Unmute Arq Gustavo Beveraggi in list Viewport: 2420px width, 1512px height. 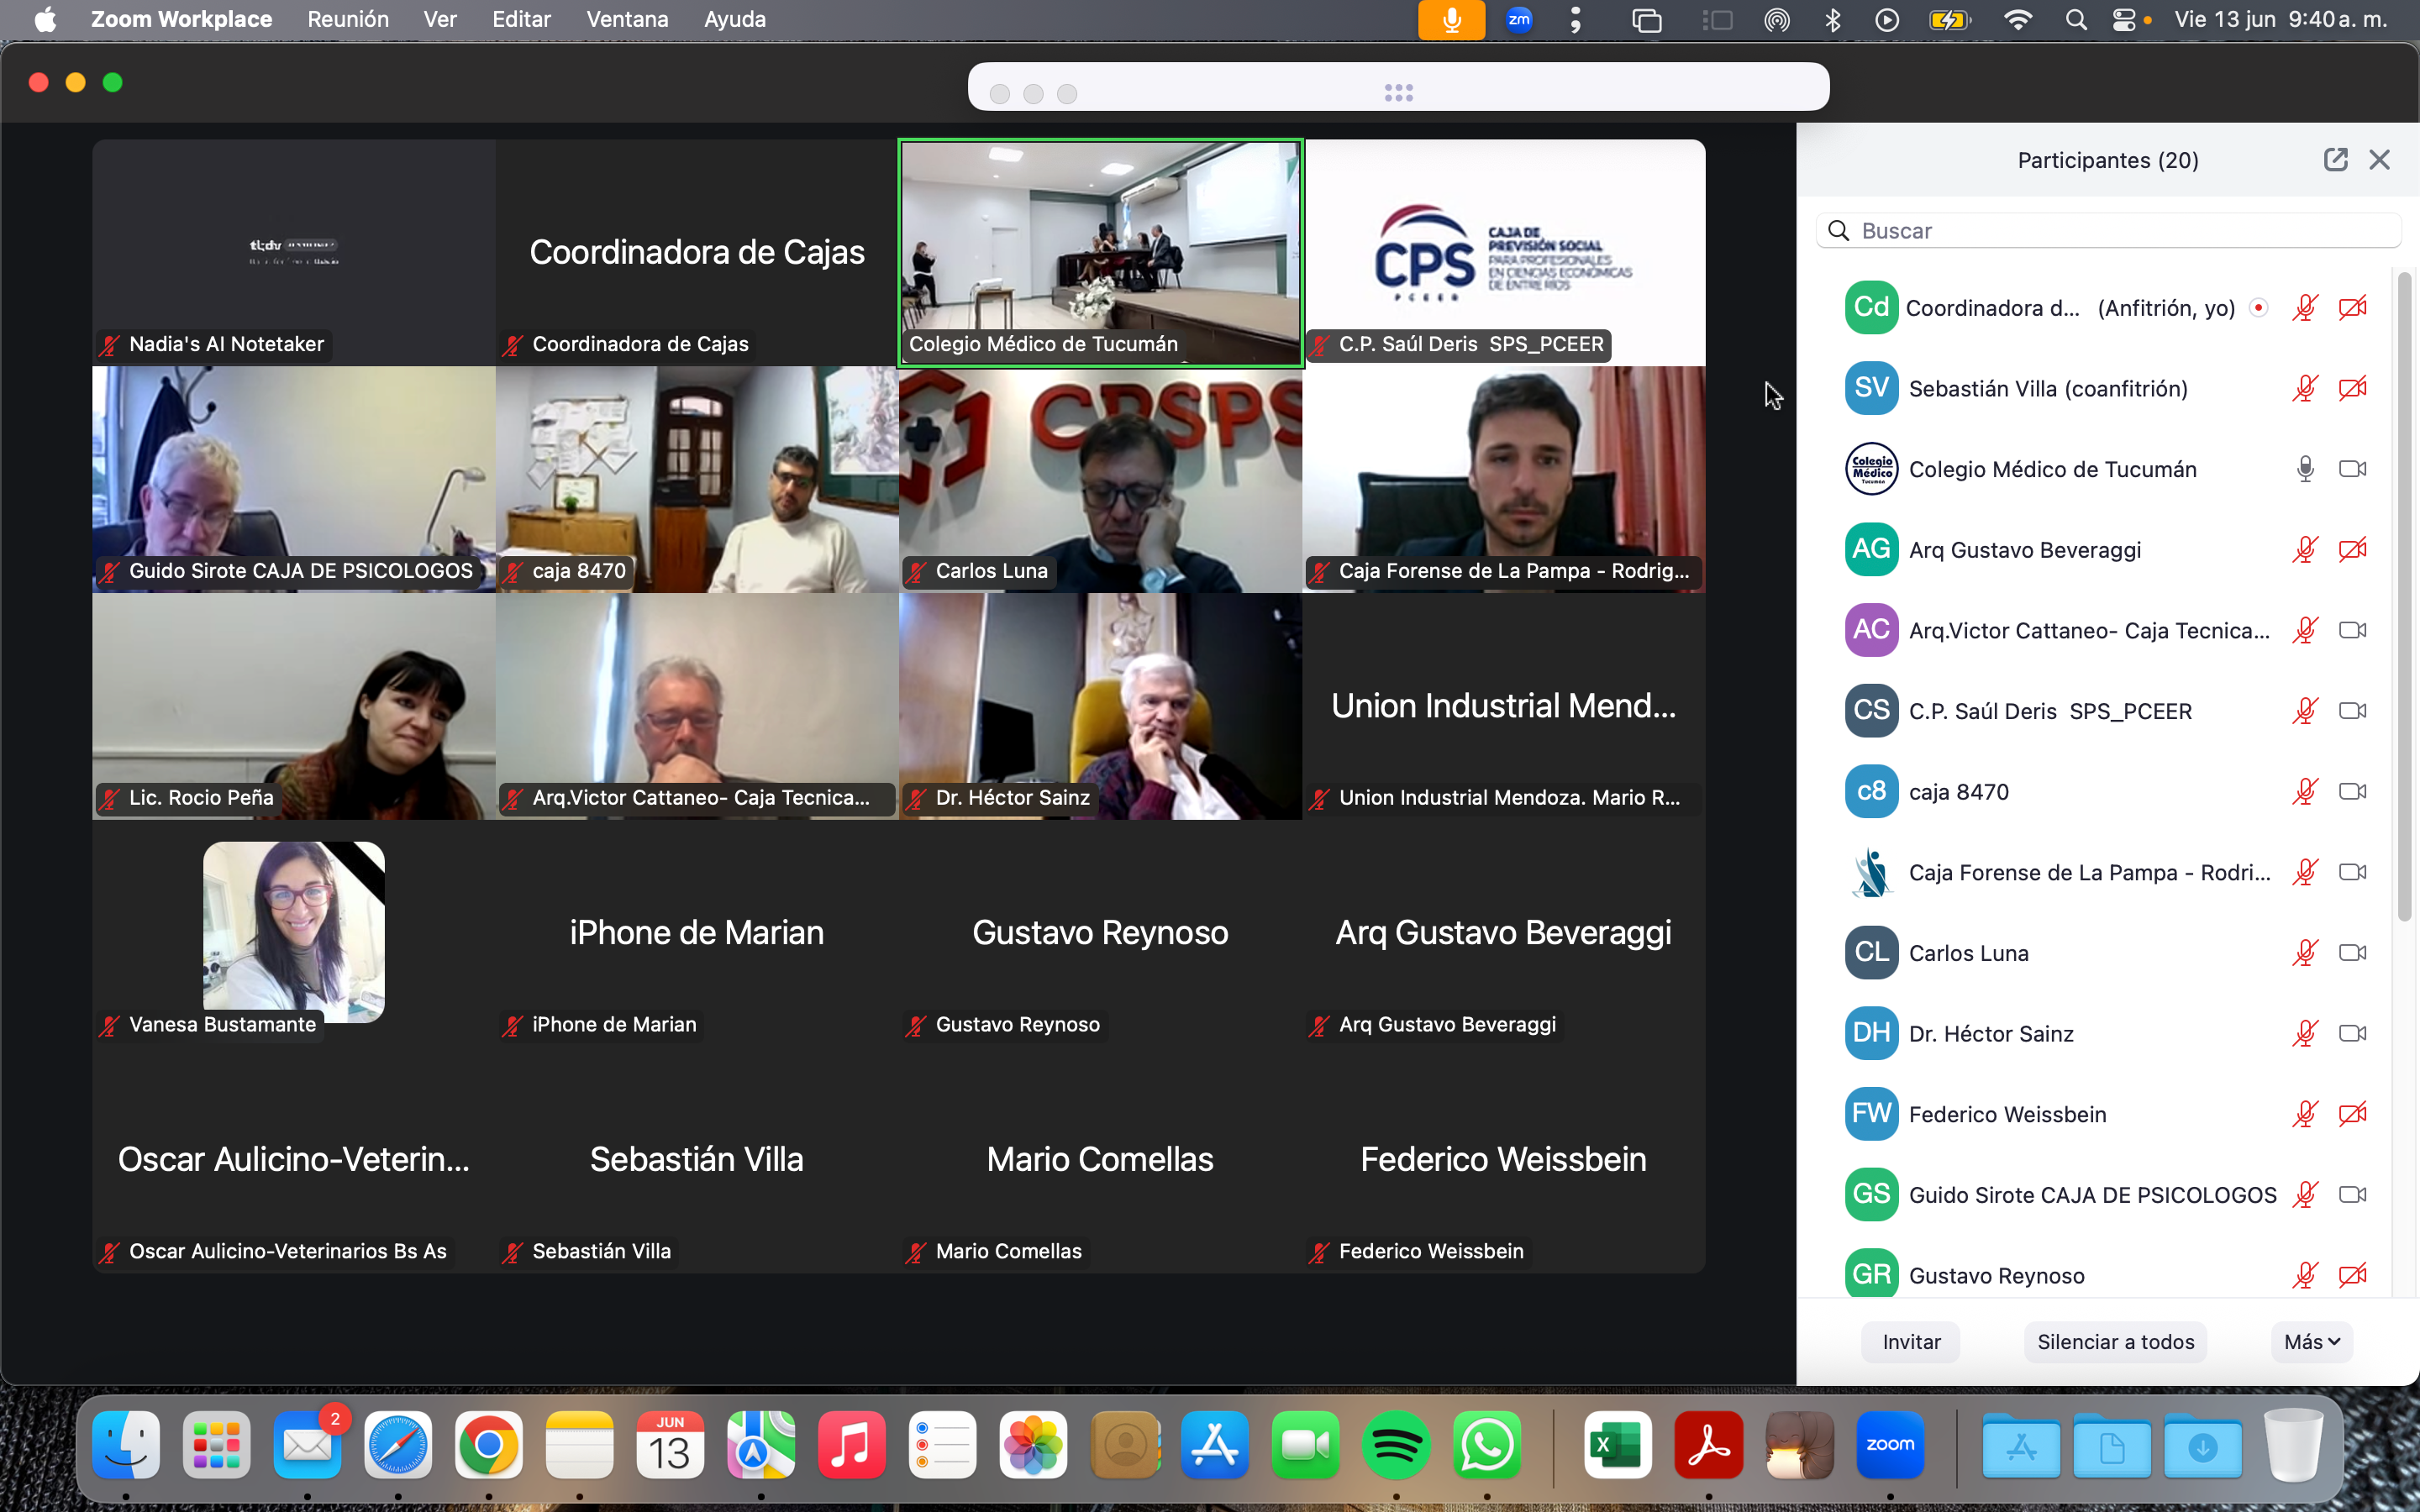click(x=2305, y=550)
